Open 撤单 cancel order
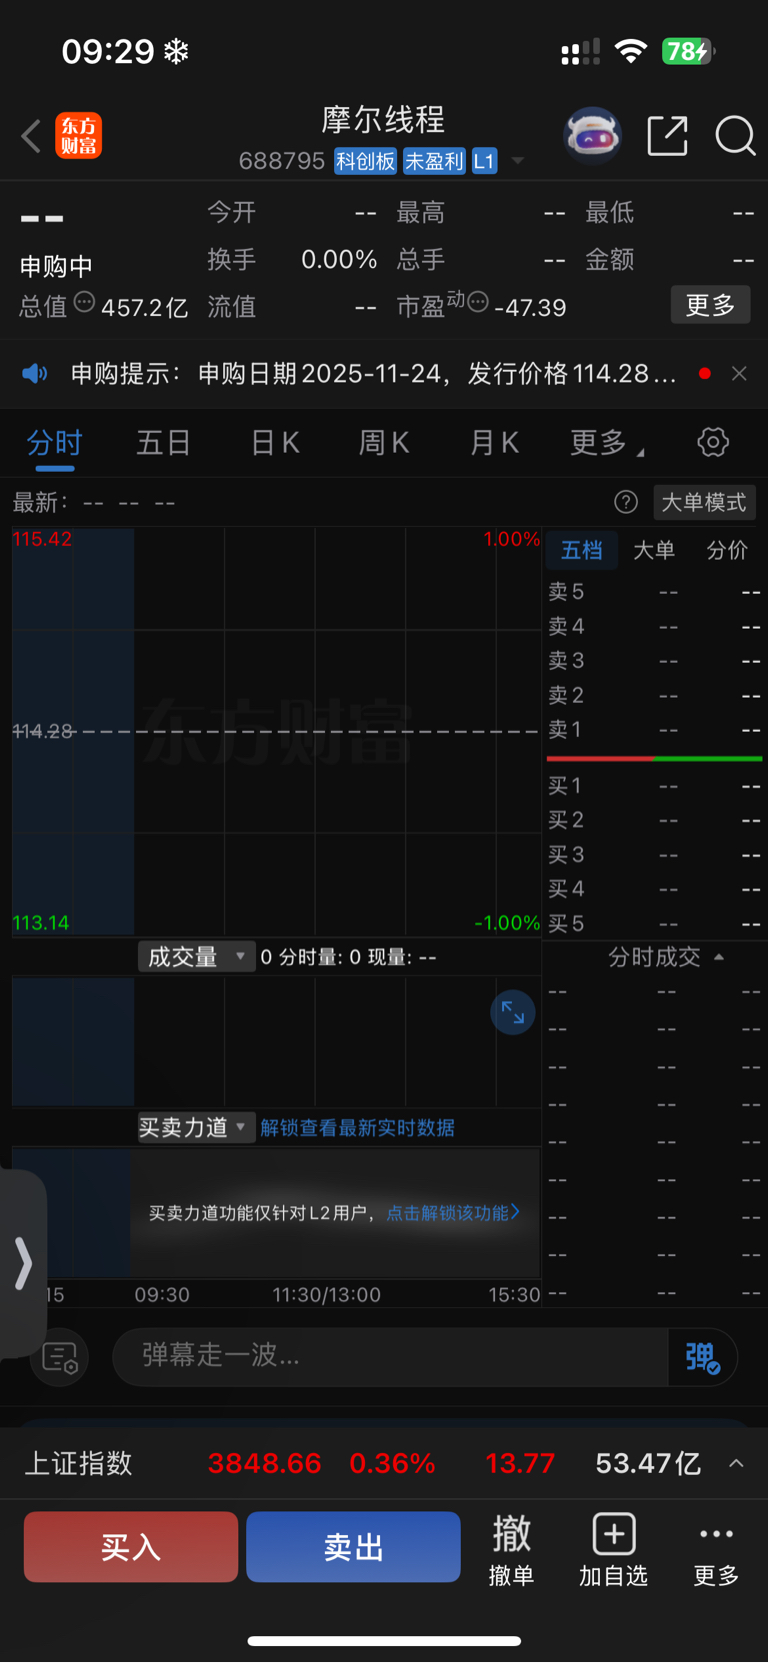 511,1550
